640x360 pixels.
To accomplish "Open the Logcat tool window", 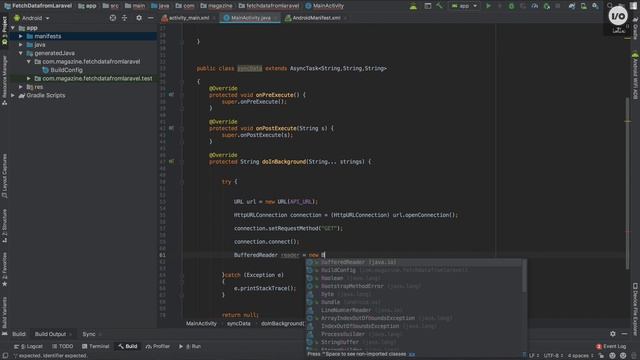I will tap(28, 346).
